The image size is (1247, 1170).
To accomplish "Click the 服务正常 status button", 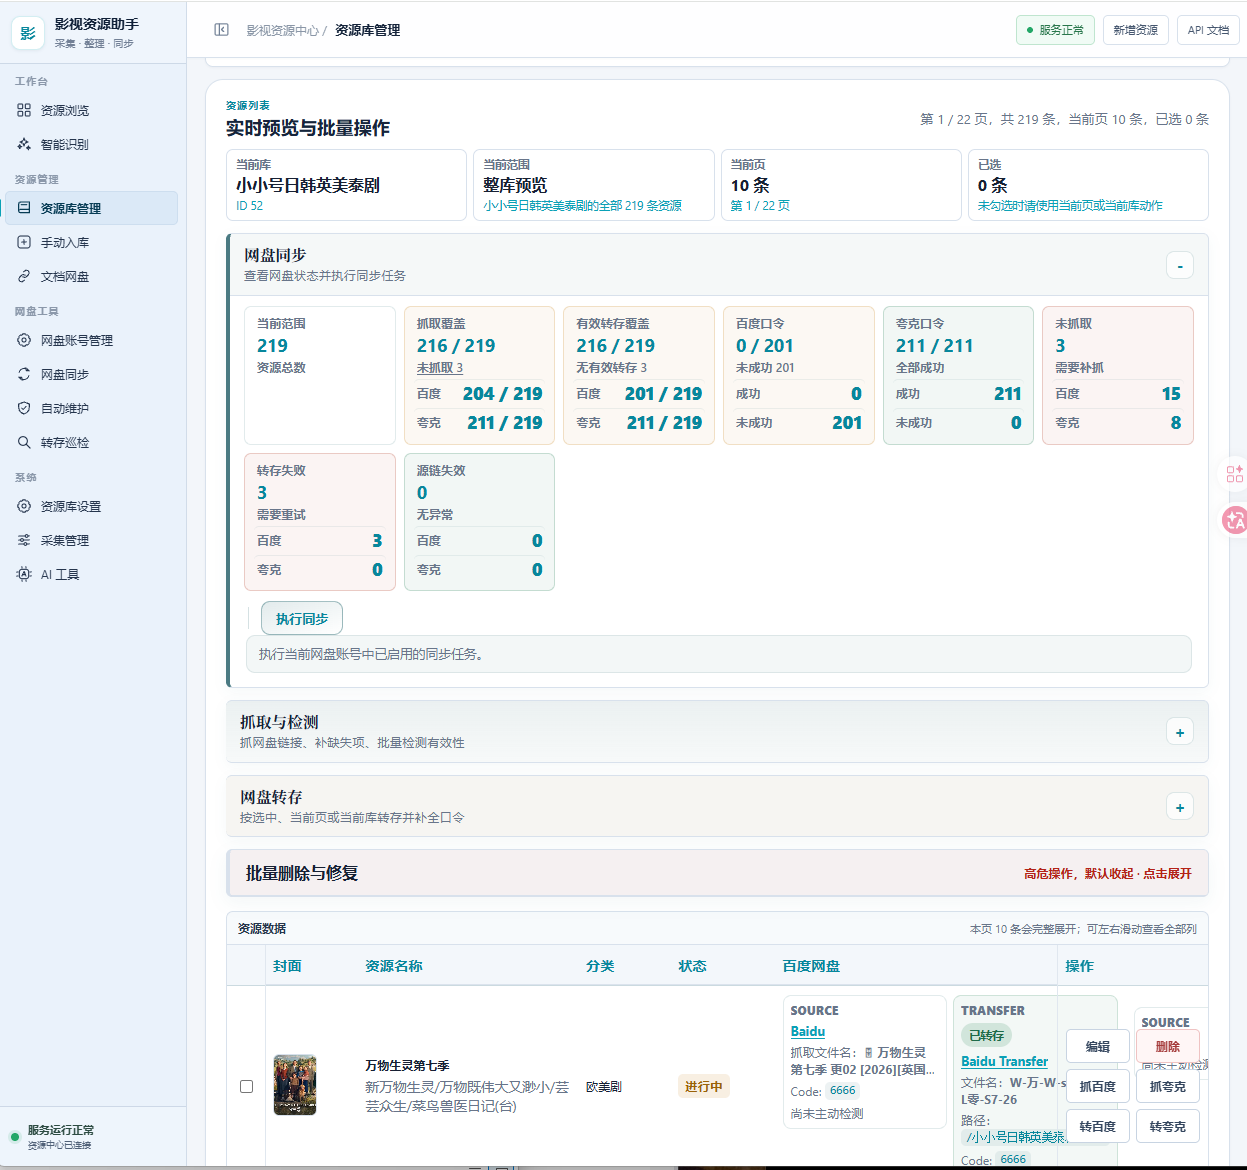I will (x=1055, y=30).
